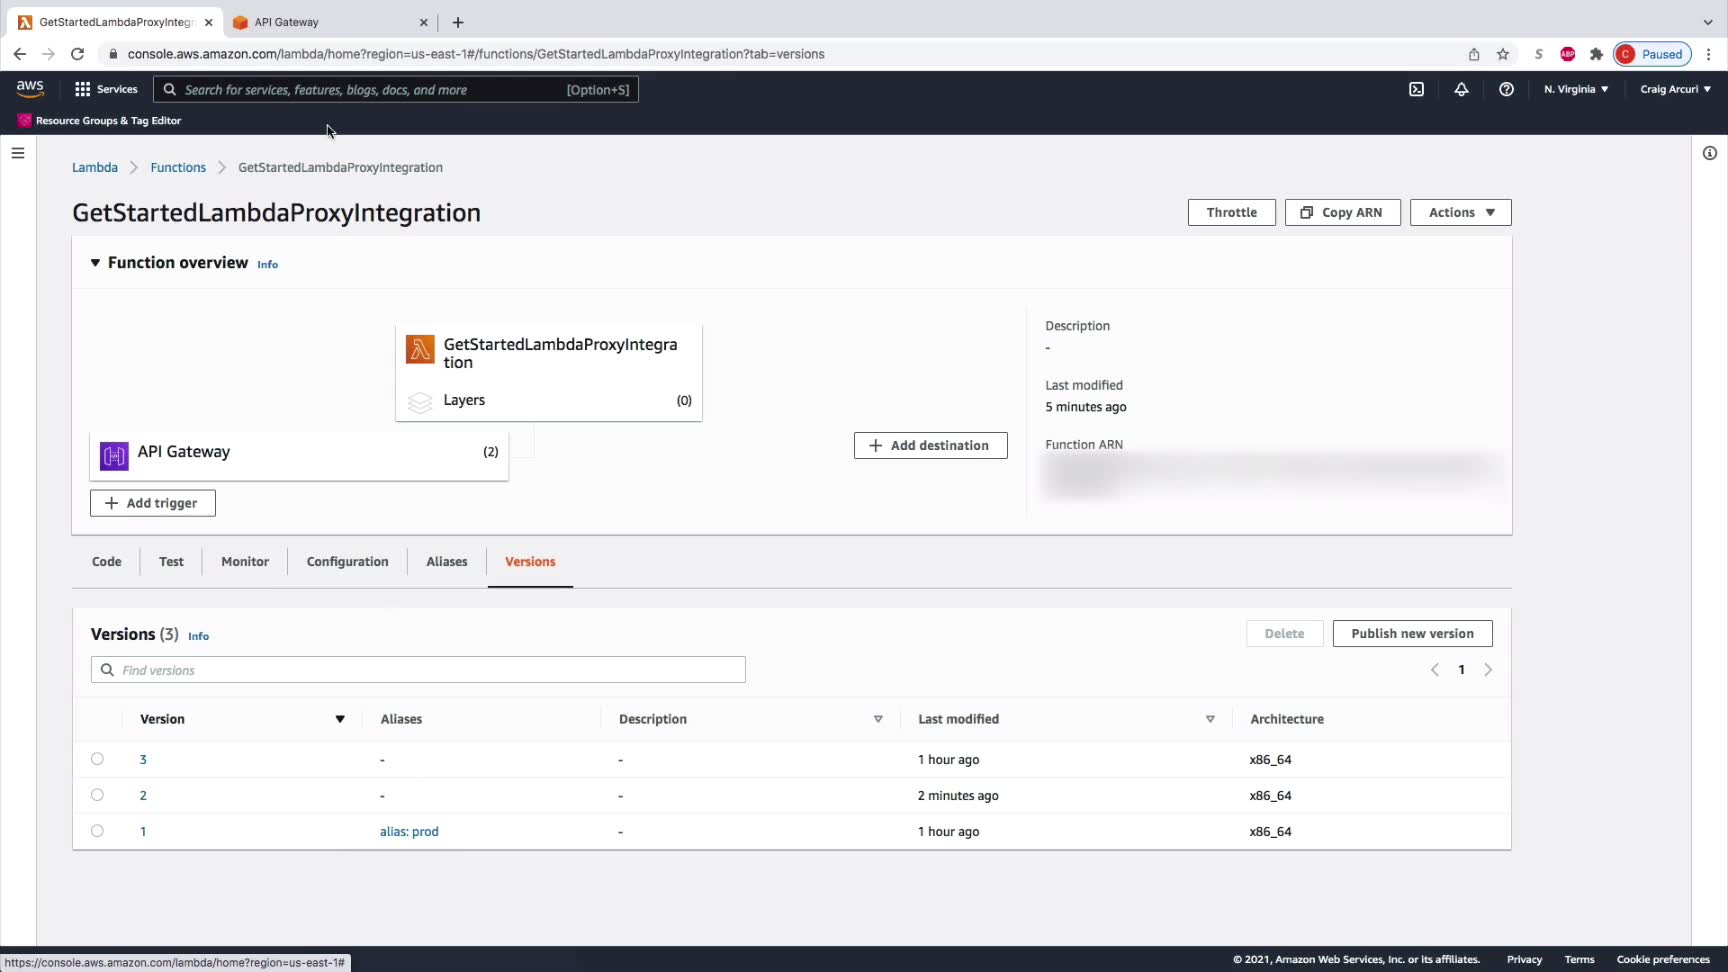Viewport: 1728px width, 972px height.
Task: Select the radio button for version 2
Action: [x=97, y=795]
